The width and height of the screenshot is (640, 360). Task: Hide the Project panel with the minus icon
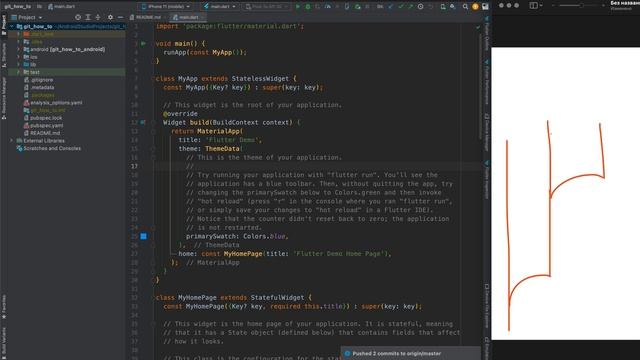click(x=120, y=18)
